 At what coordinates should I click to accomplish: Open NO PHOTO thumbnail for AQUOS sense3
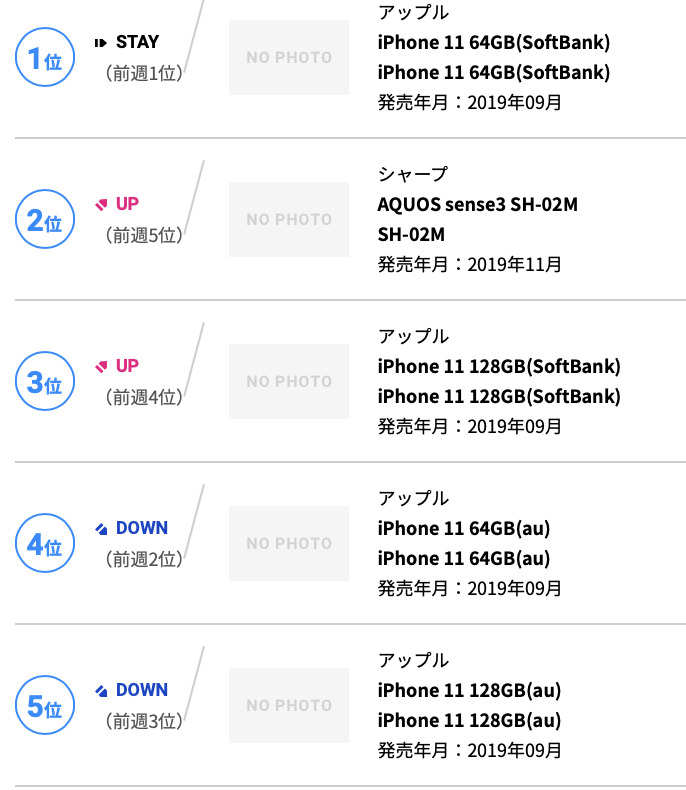click(x=289, y=219)
